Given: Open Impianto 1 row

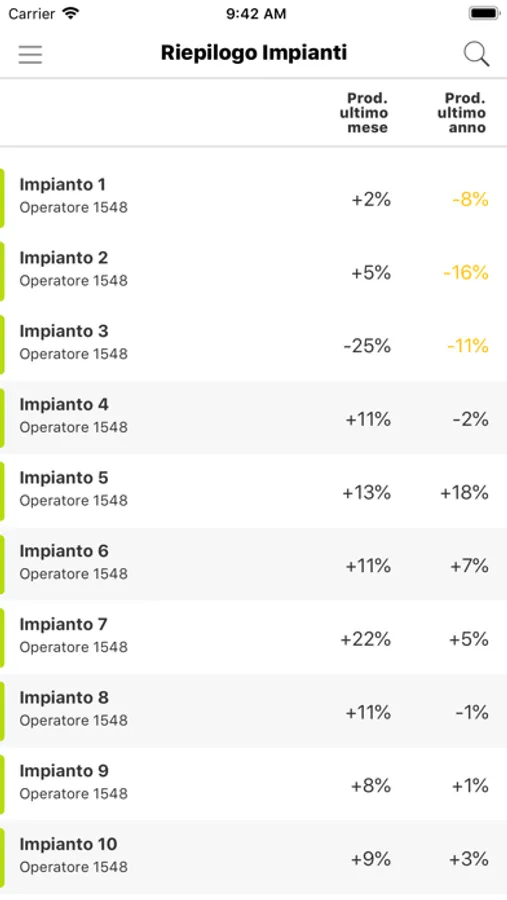Looking at the screenshot, I should [253, 199].
